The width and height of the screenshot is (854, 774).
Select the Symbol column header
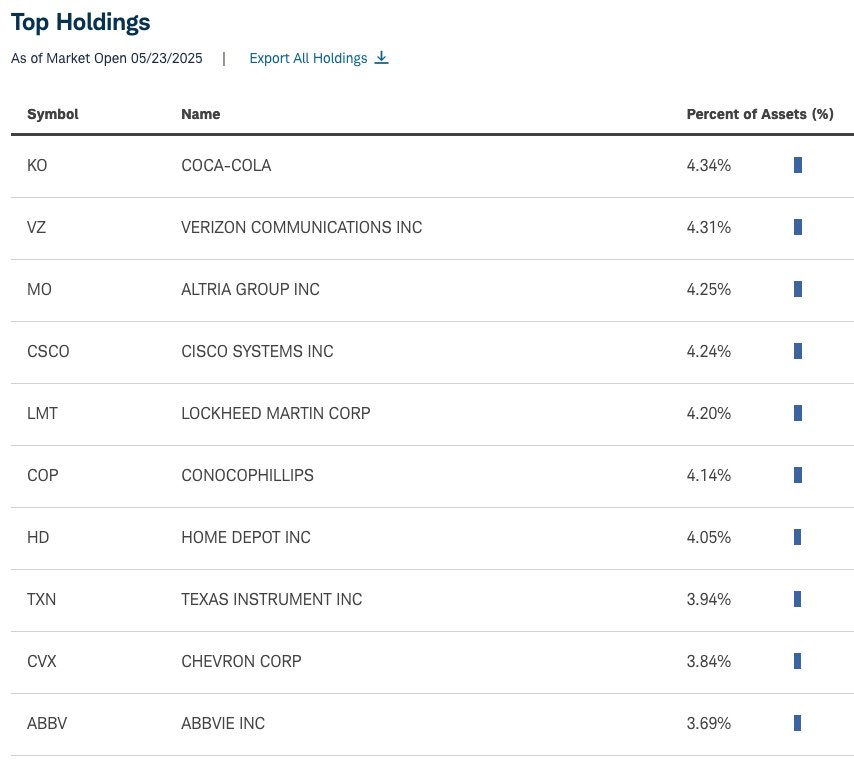point(53,114)
